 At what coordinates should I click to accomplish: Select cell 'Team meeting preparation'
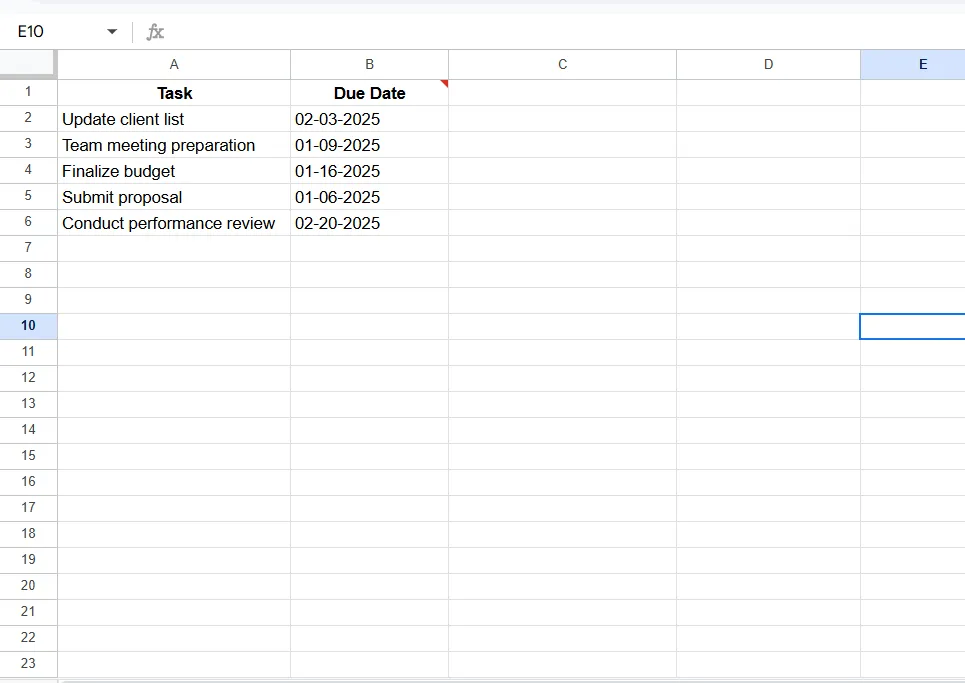174,145
